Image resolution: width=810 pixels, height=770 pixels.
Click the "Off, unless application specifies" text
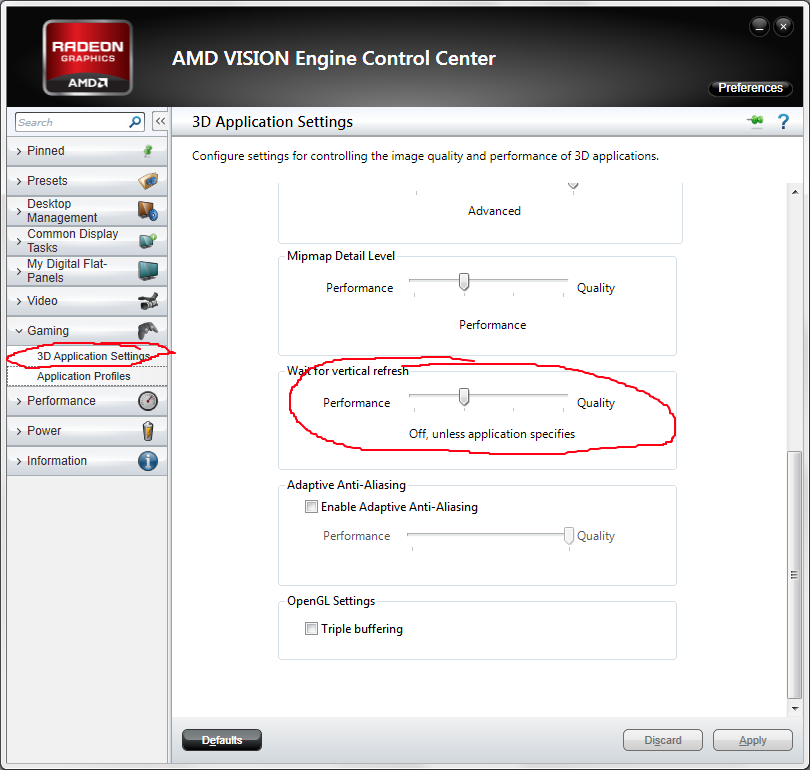[x=492, y=434]
